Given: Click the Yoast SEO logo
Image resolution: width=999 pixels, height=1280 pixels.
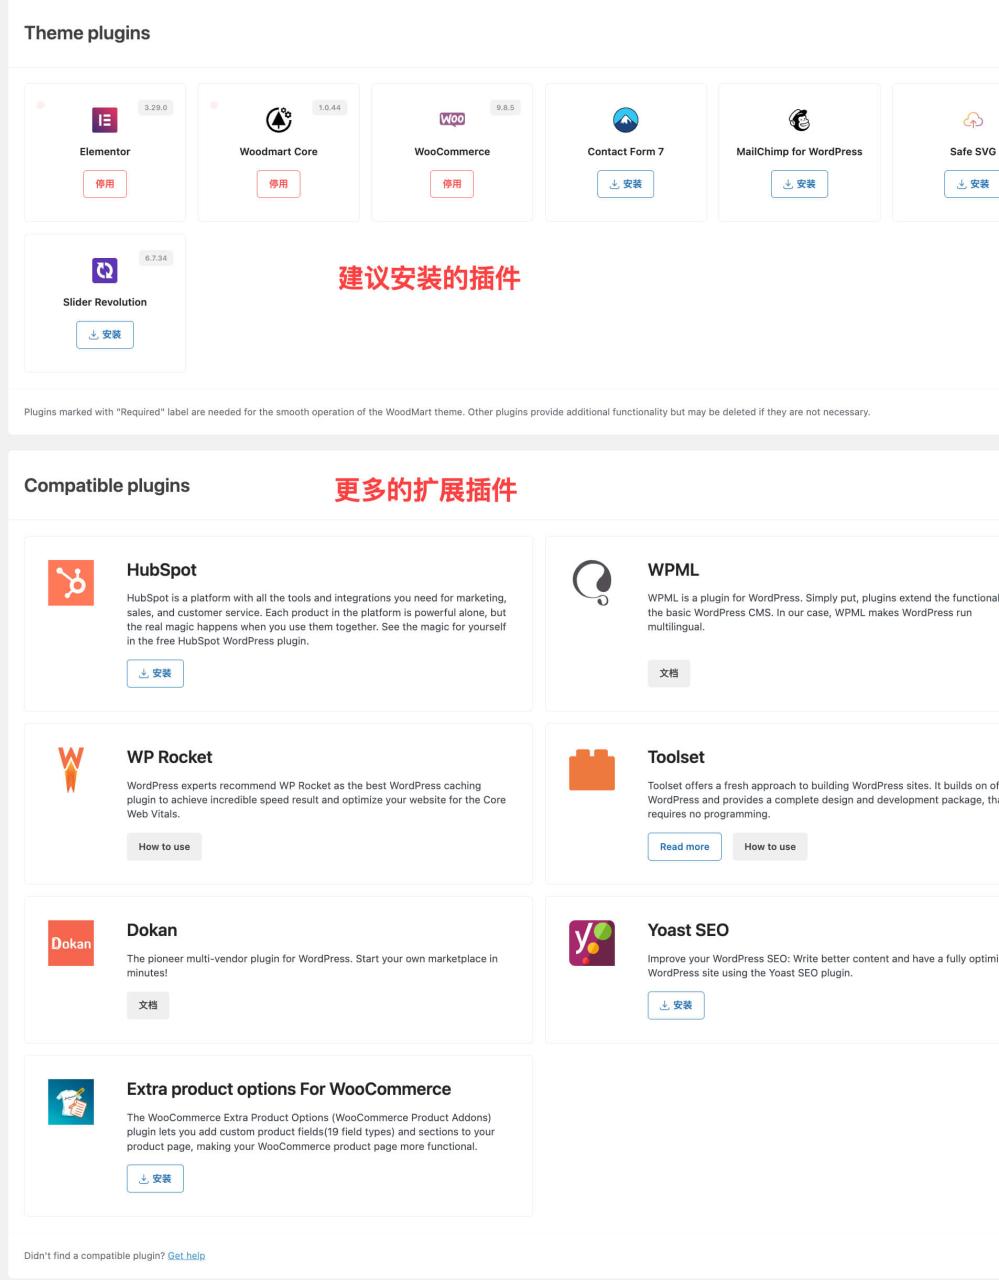Looking at the screenshot, I should (592, 942).
